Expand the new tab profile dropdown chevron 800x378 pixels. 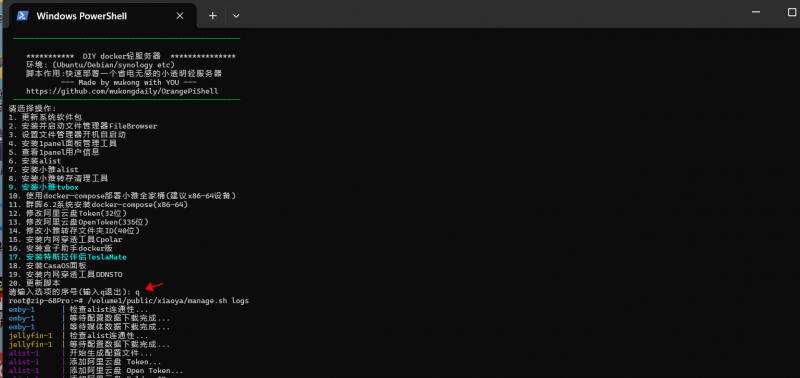point(236,16)
